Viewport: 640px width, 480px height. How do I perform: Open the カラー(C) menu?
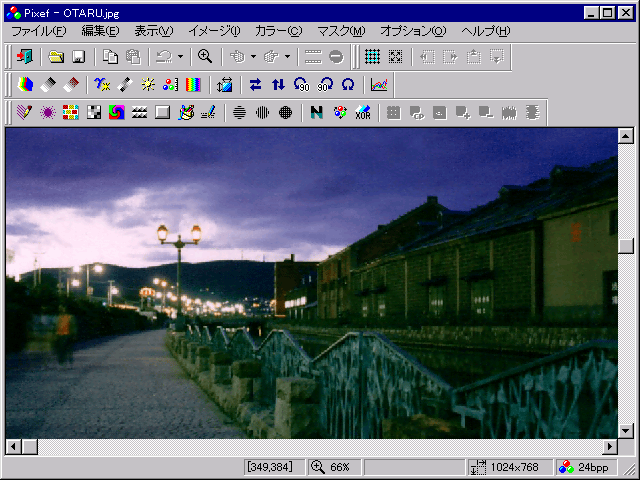279,31
